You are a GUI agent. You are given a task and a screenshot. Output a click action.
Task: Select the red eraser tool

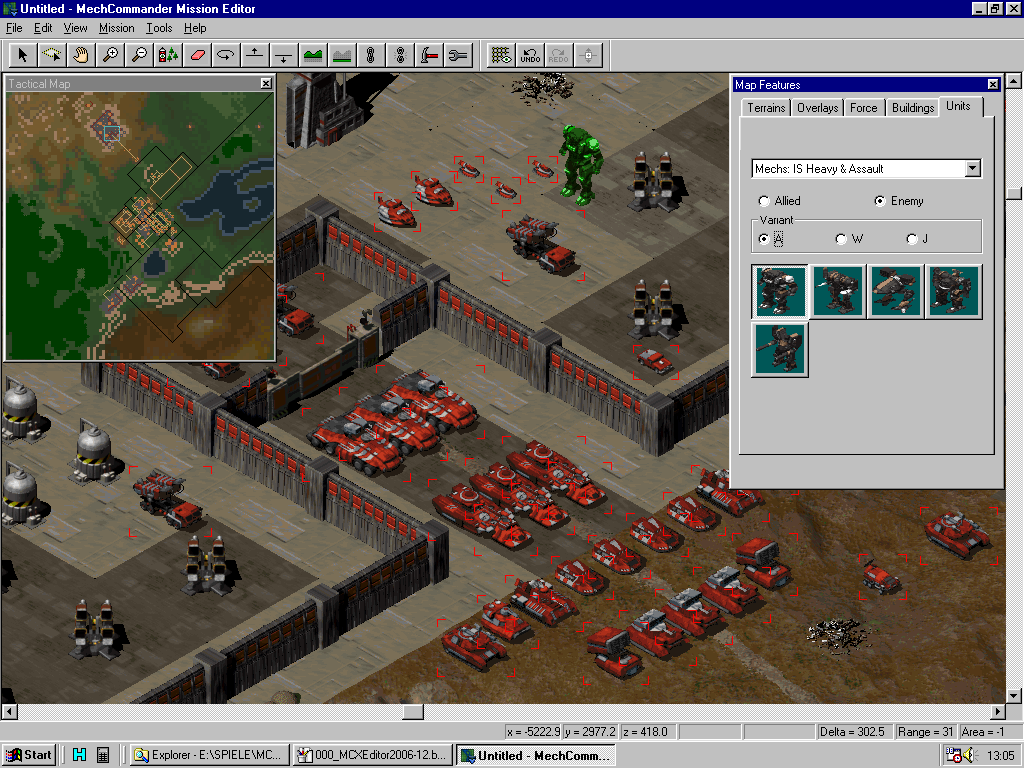click(197, 56)
